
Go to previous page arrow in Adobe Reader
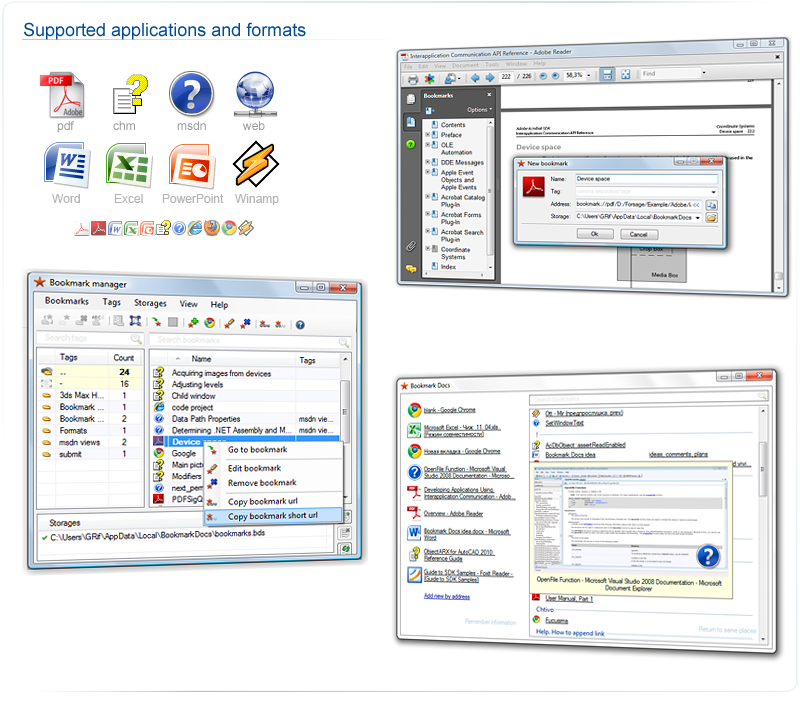(475, 78)
